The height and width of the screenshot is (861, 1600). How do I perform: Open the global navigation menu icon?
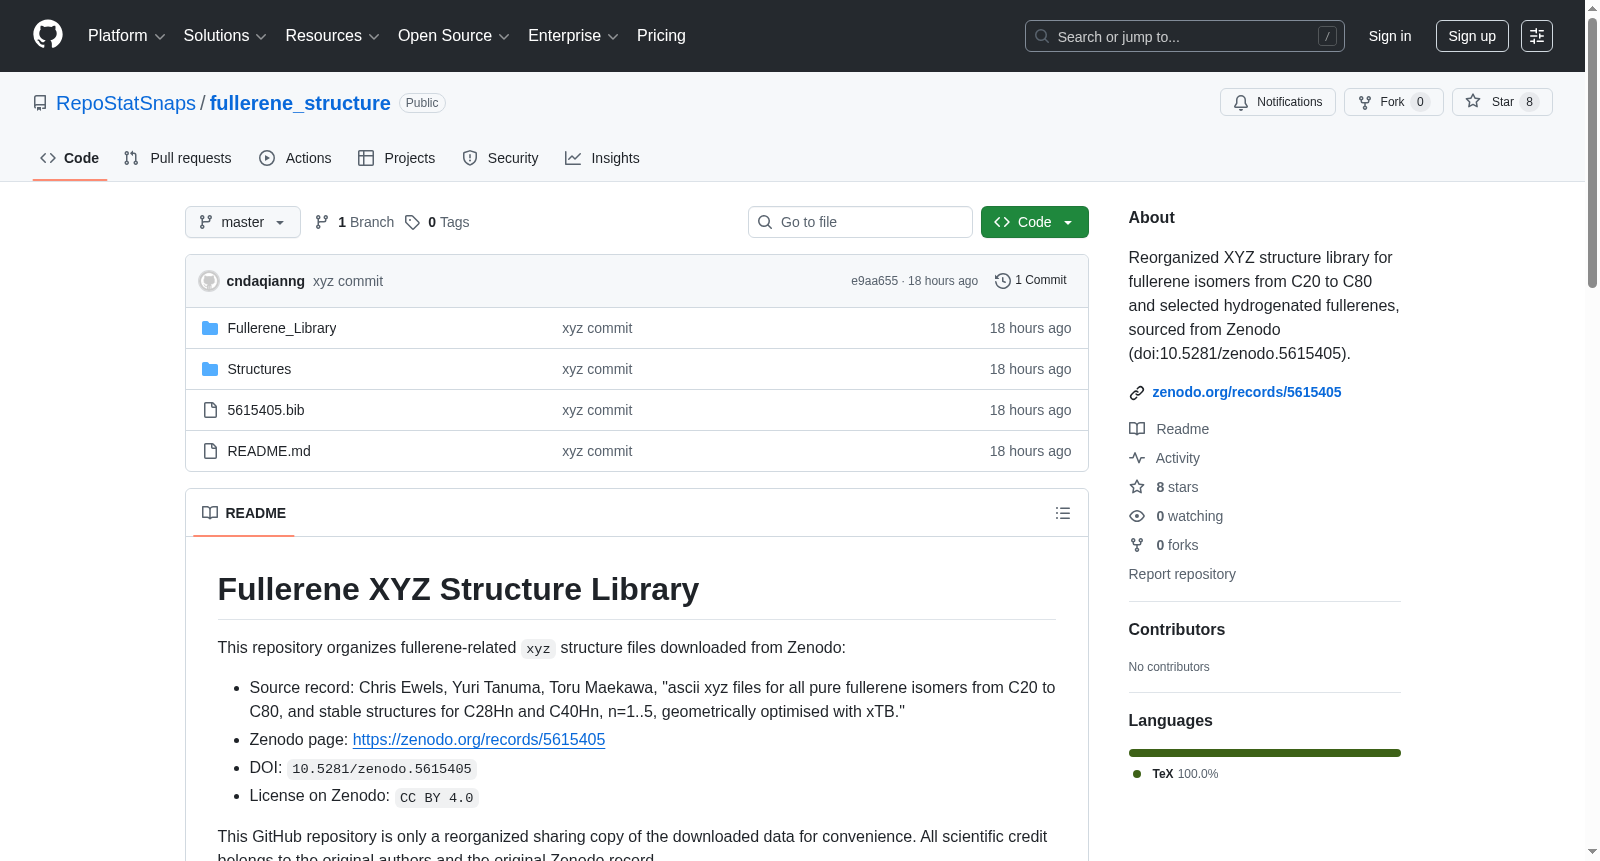[1537, 36]
